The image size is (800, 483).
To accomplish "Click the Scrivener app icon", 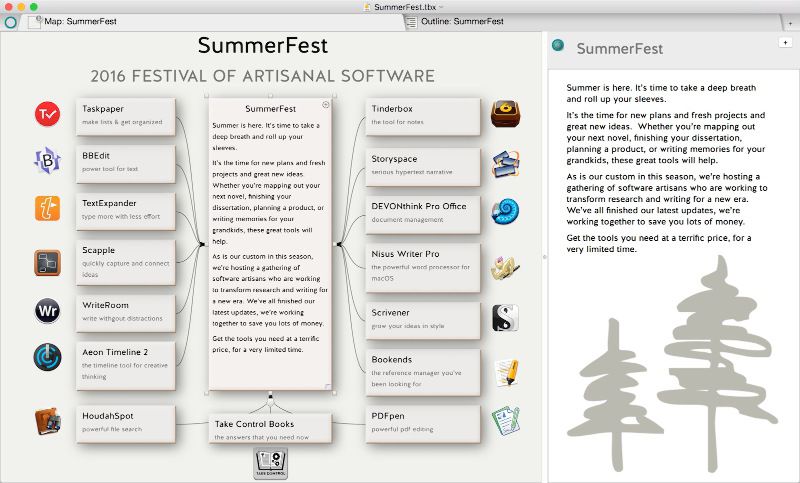I will click(505, 318).
